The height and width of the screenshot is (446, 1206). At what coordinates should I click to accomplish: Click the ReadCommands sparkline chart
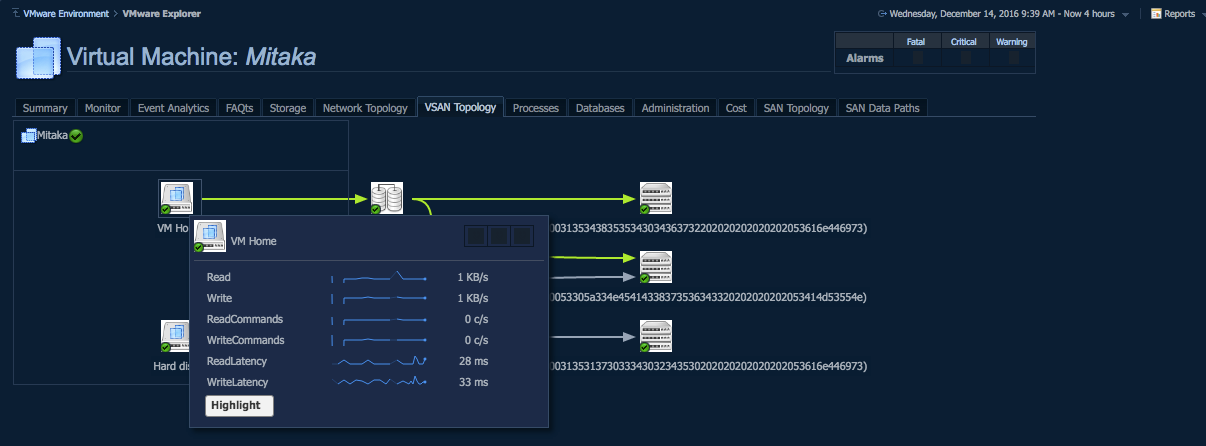point(379,319)
